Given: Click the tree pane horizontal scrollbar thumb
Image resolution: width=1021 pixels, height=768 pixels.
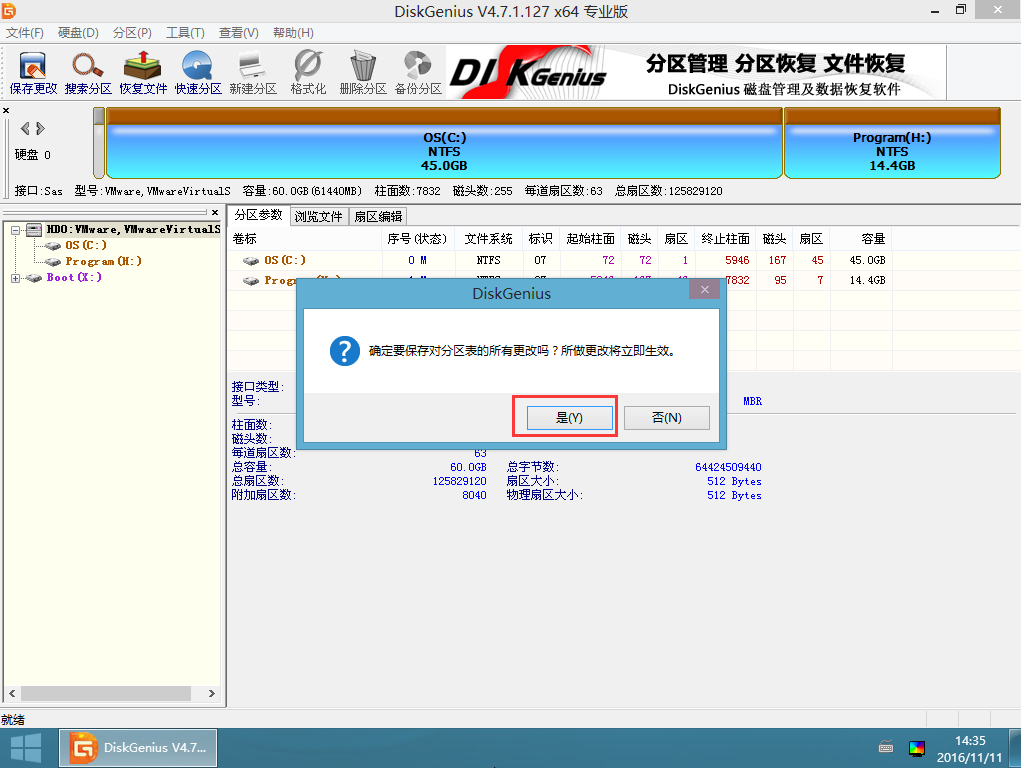Looking at the screenshot, I should (105, 694).
